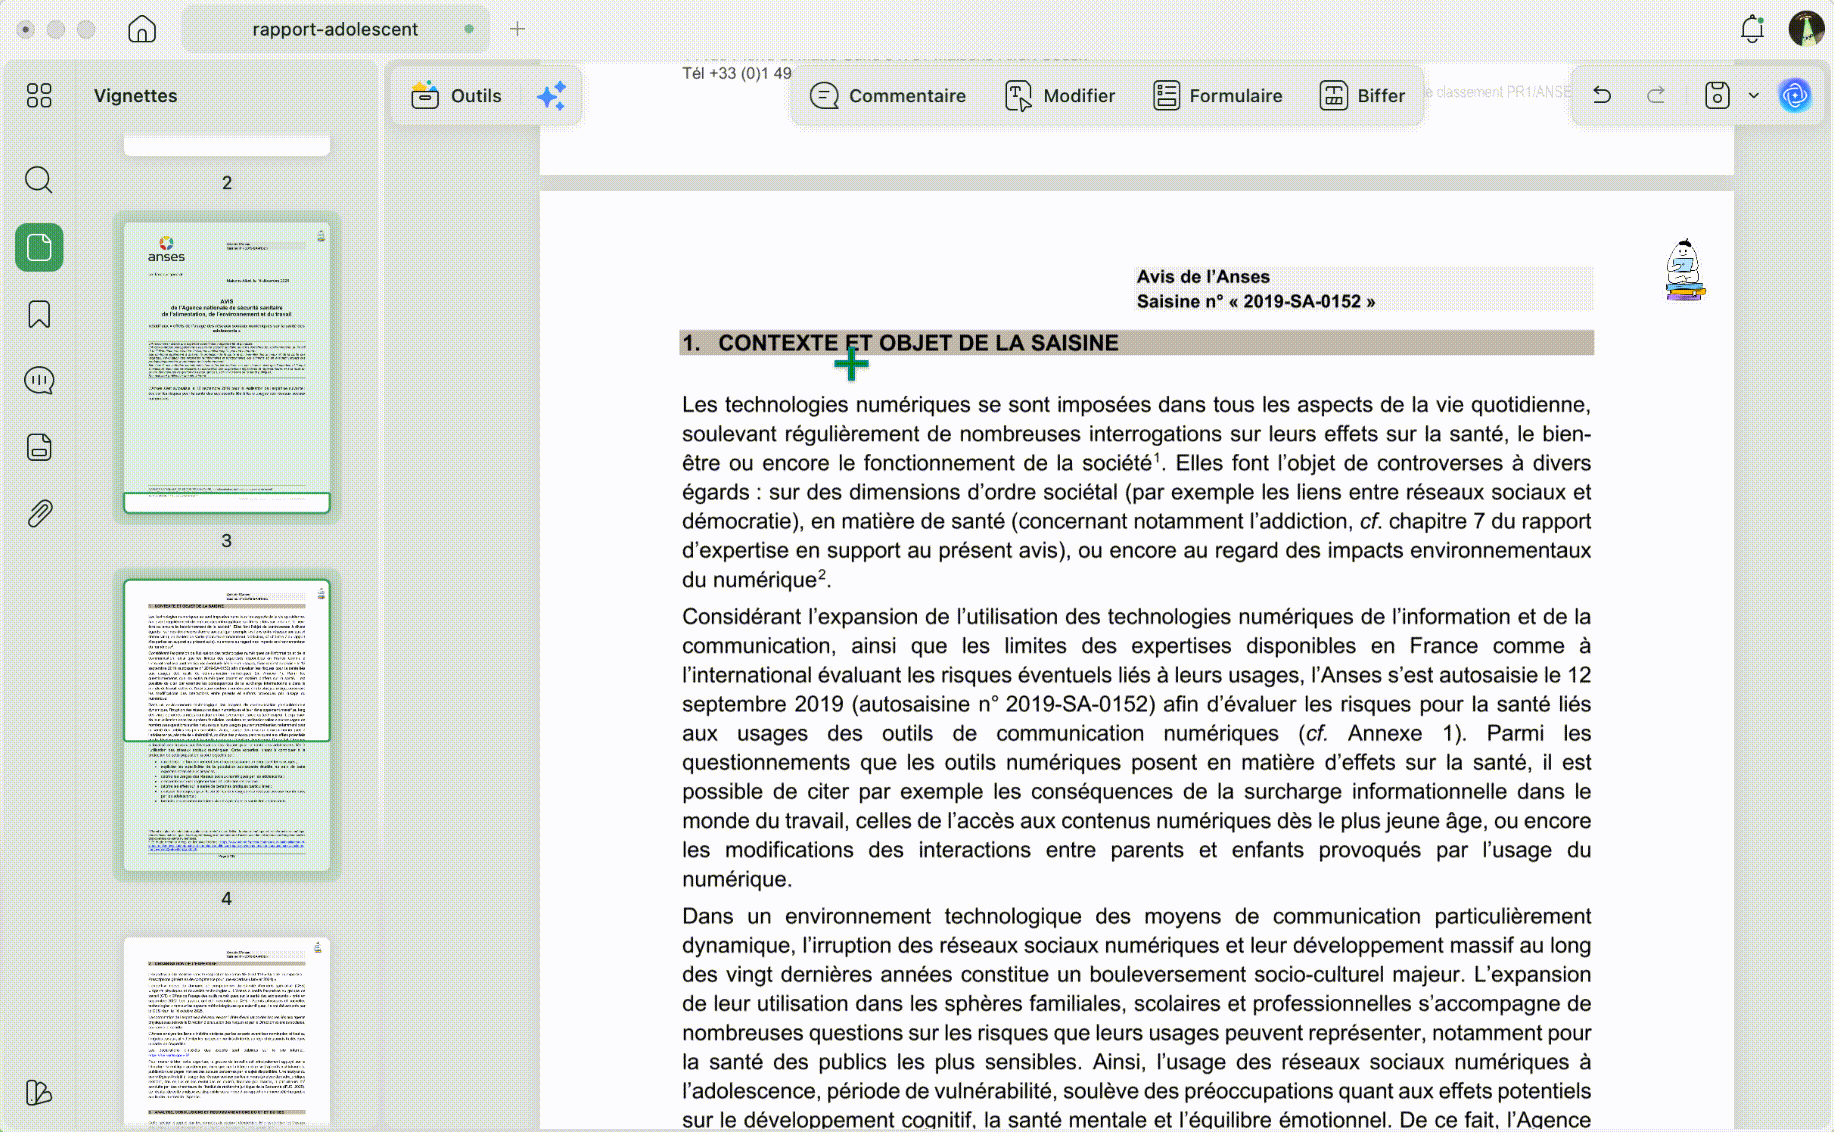Viewport: 1834px width, 1132px height.
Task: Open the user profile avatar
Action: (x=1806, y=29)
